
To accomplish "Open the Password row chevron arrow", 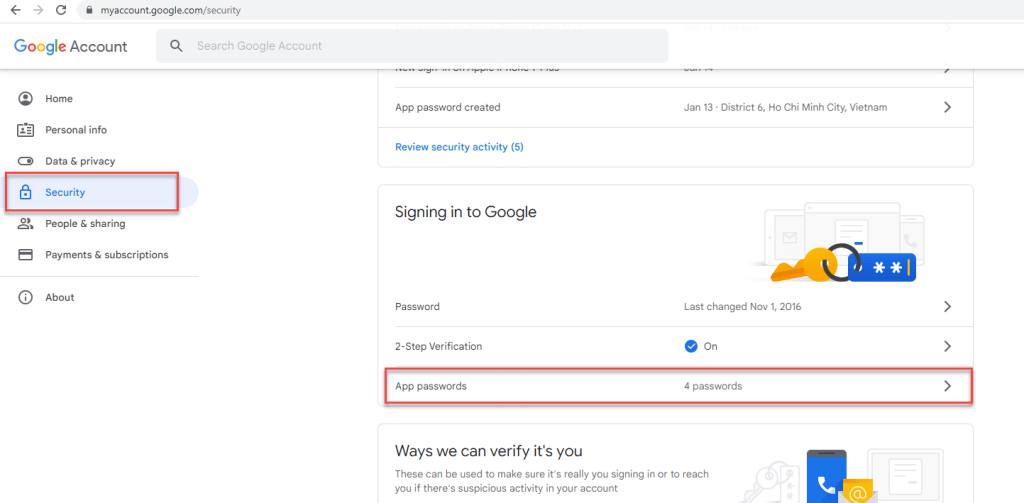I will click(x=947, y=307).
